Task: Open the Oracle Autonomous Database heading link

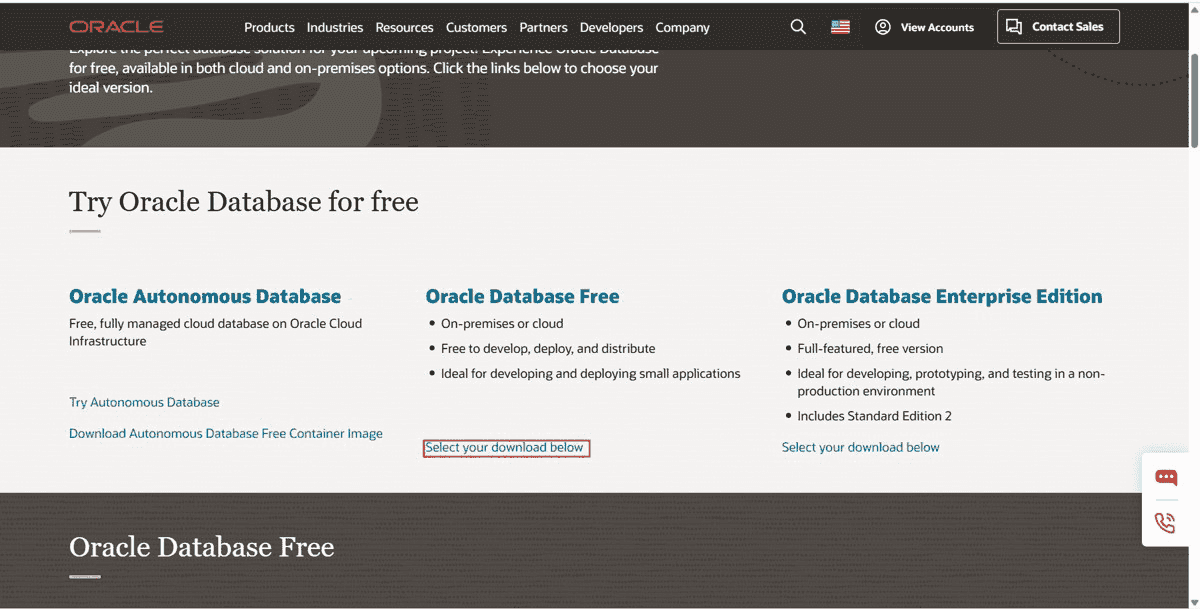Action: [205, 296]
